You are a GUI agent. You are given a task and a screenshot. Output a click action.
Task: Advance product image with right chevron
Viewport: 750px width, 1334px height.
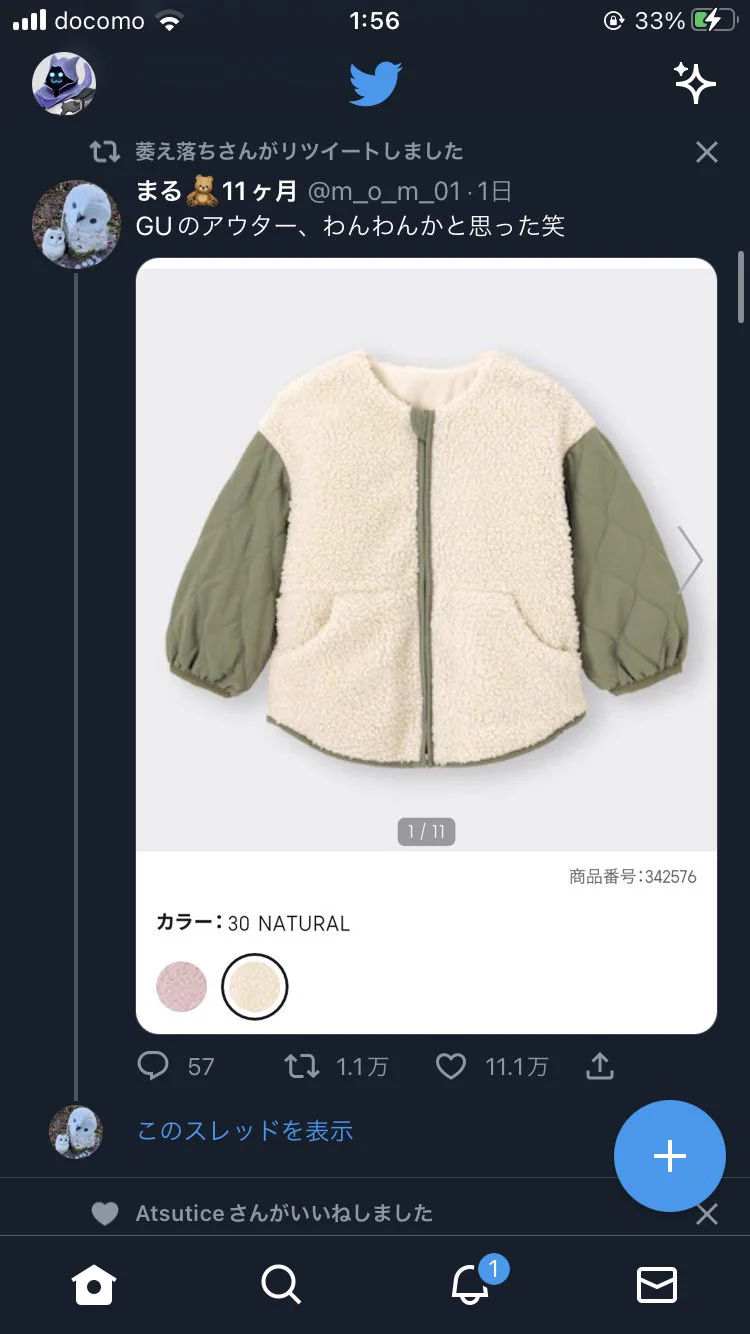pyautogui.click(x=691, y=560)
